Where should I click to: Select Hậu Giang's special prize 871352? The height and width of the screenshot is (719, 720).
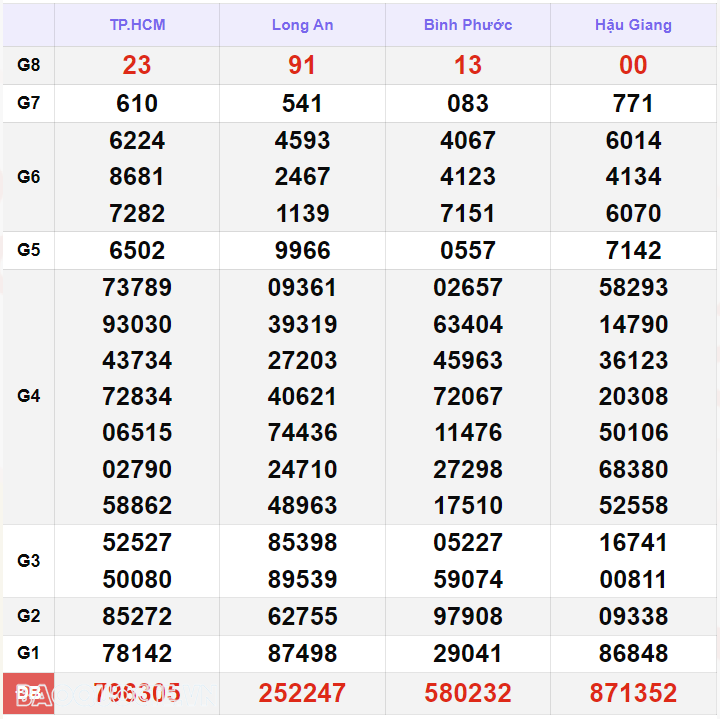(633, 692)
